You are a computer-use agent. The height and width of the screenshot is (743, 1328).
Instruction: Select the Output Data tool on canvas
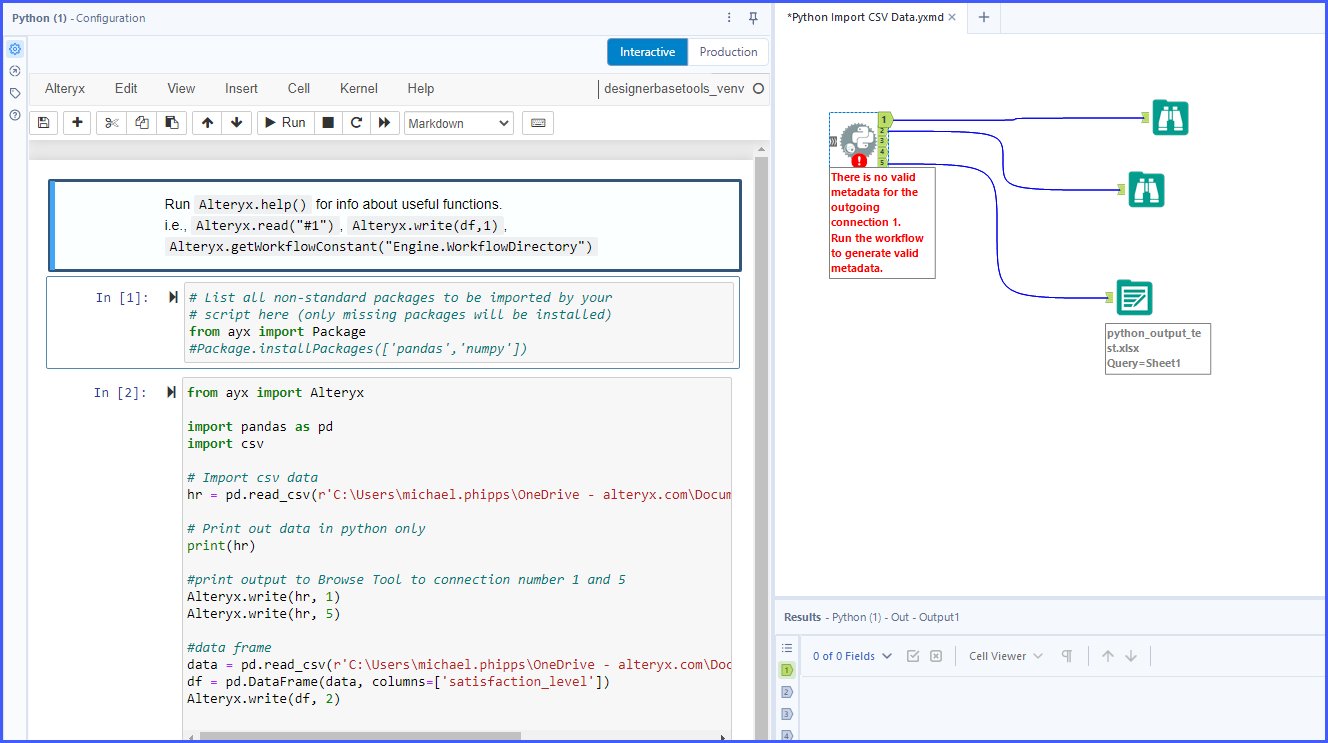pos(1134,298)
